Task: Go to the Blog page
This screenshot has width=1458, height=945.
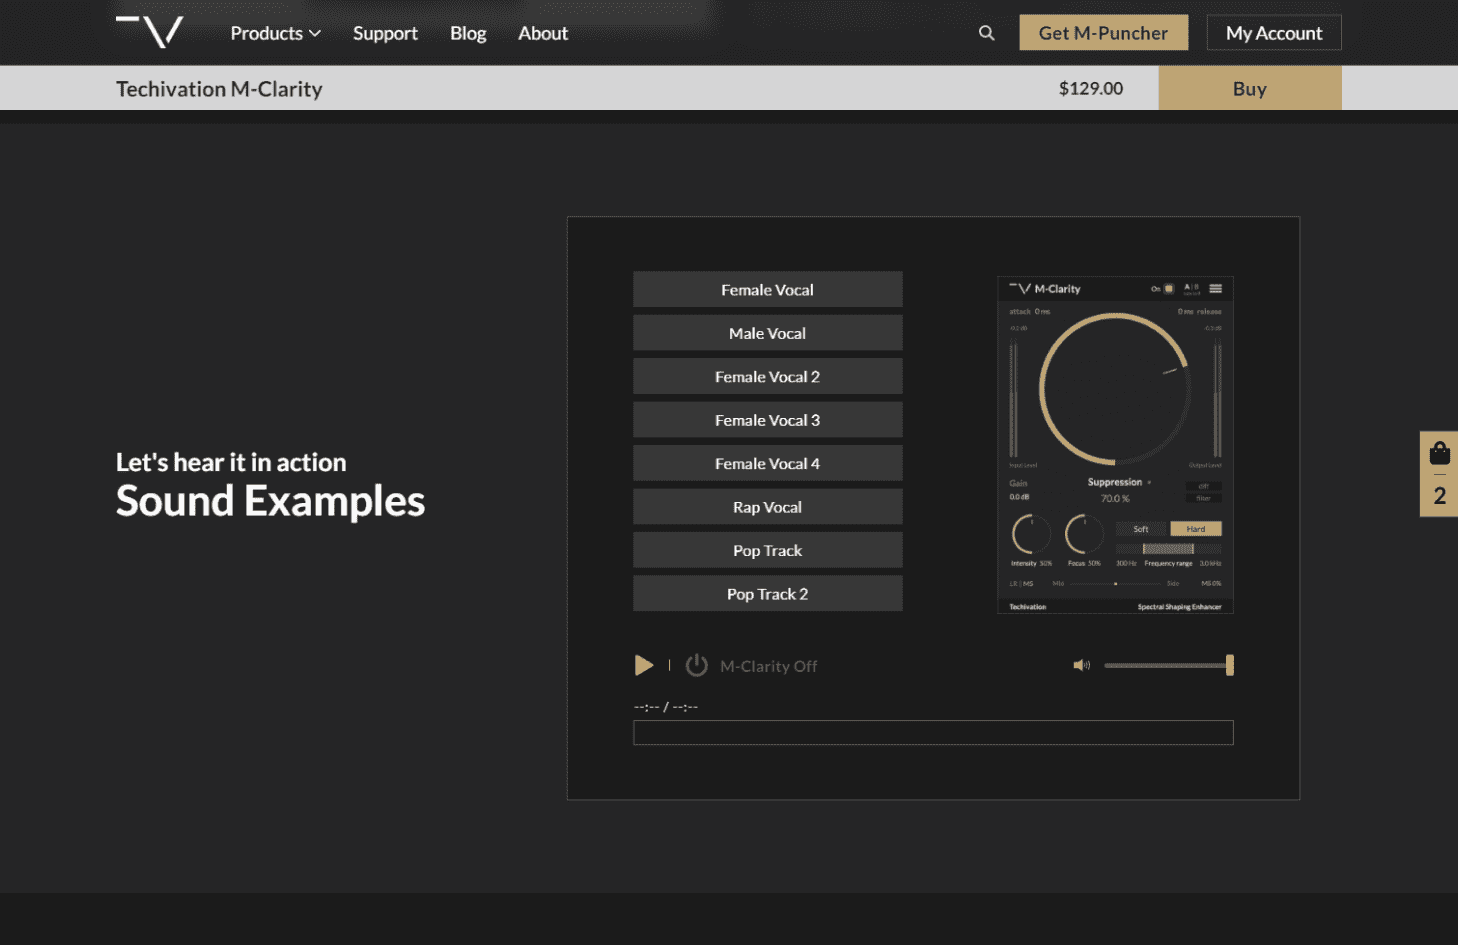Action: pyautogui.click(x=468, y=33)
